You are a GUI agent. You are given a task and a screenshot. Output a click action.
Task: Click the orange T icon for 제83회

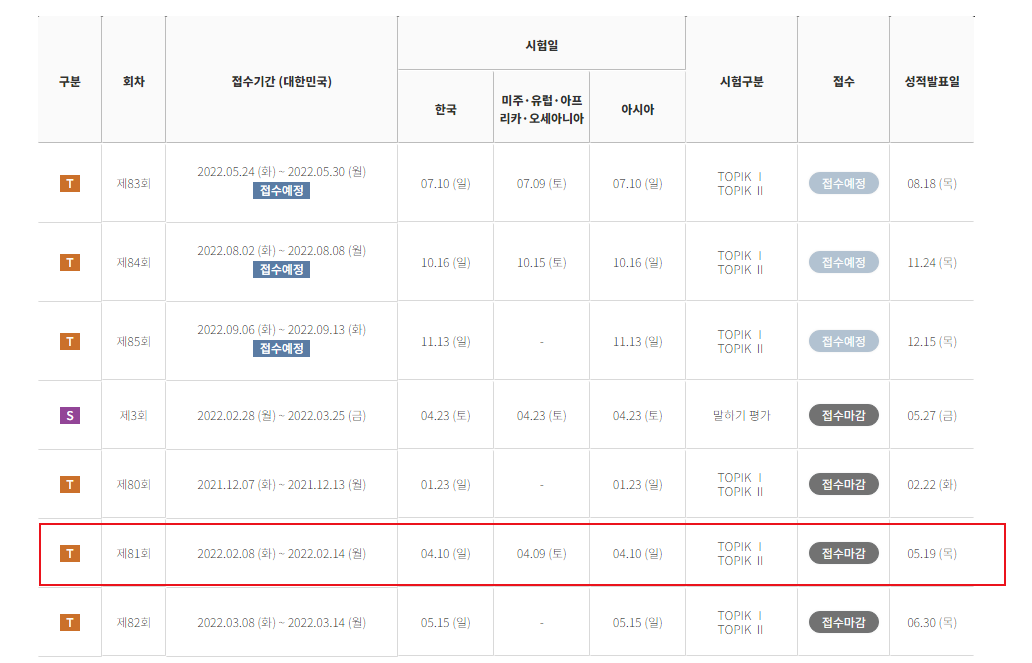(x=70, y=183)
